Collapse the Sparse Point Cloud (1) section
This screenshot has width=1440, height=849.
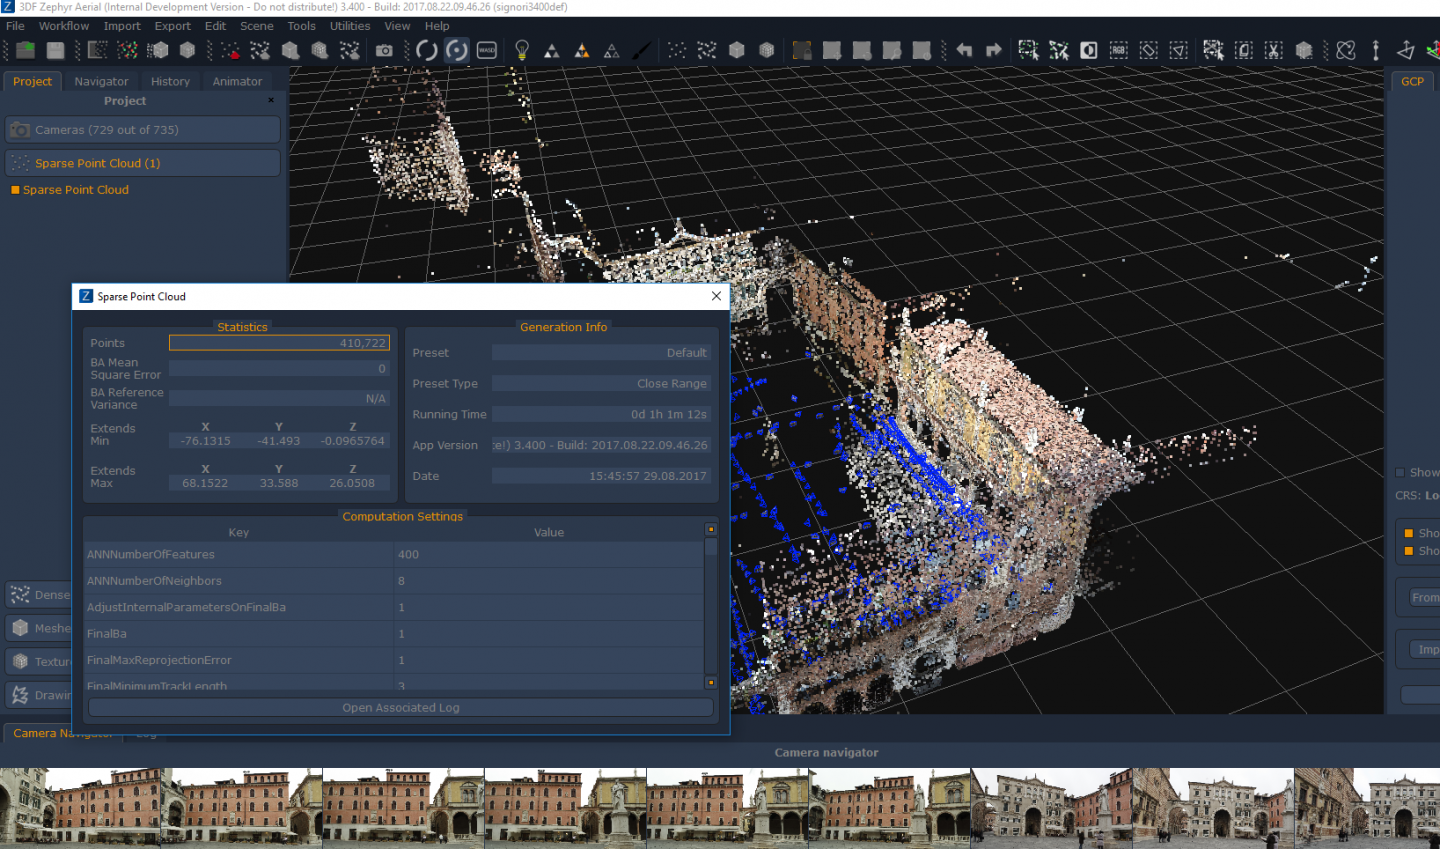(142, 163)
